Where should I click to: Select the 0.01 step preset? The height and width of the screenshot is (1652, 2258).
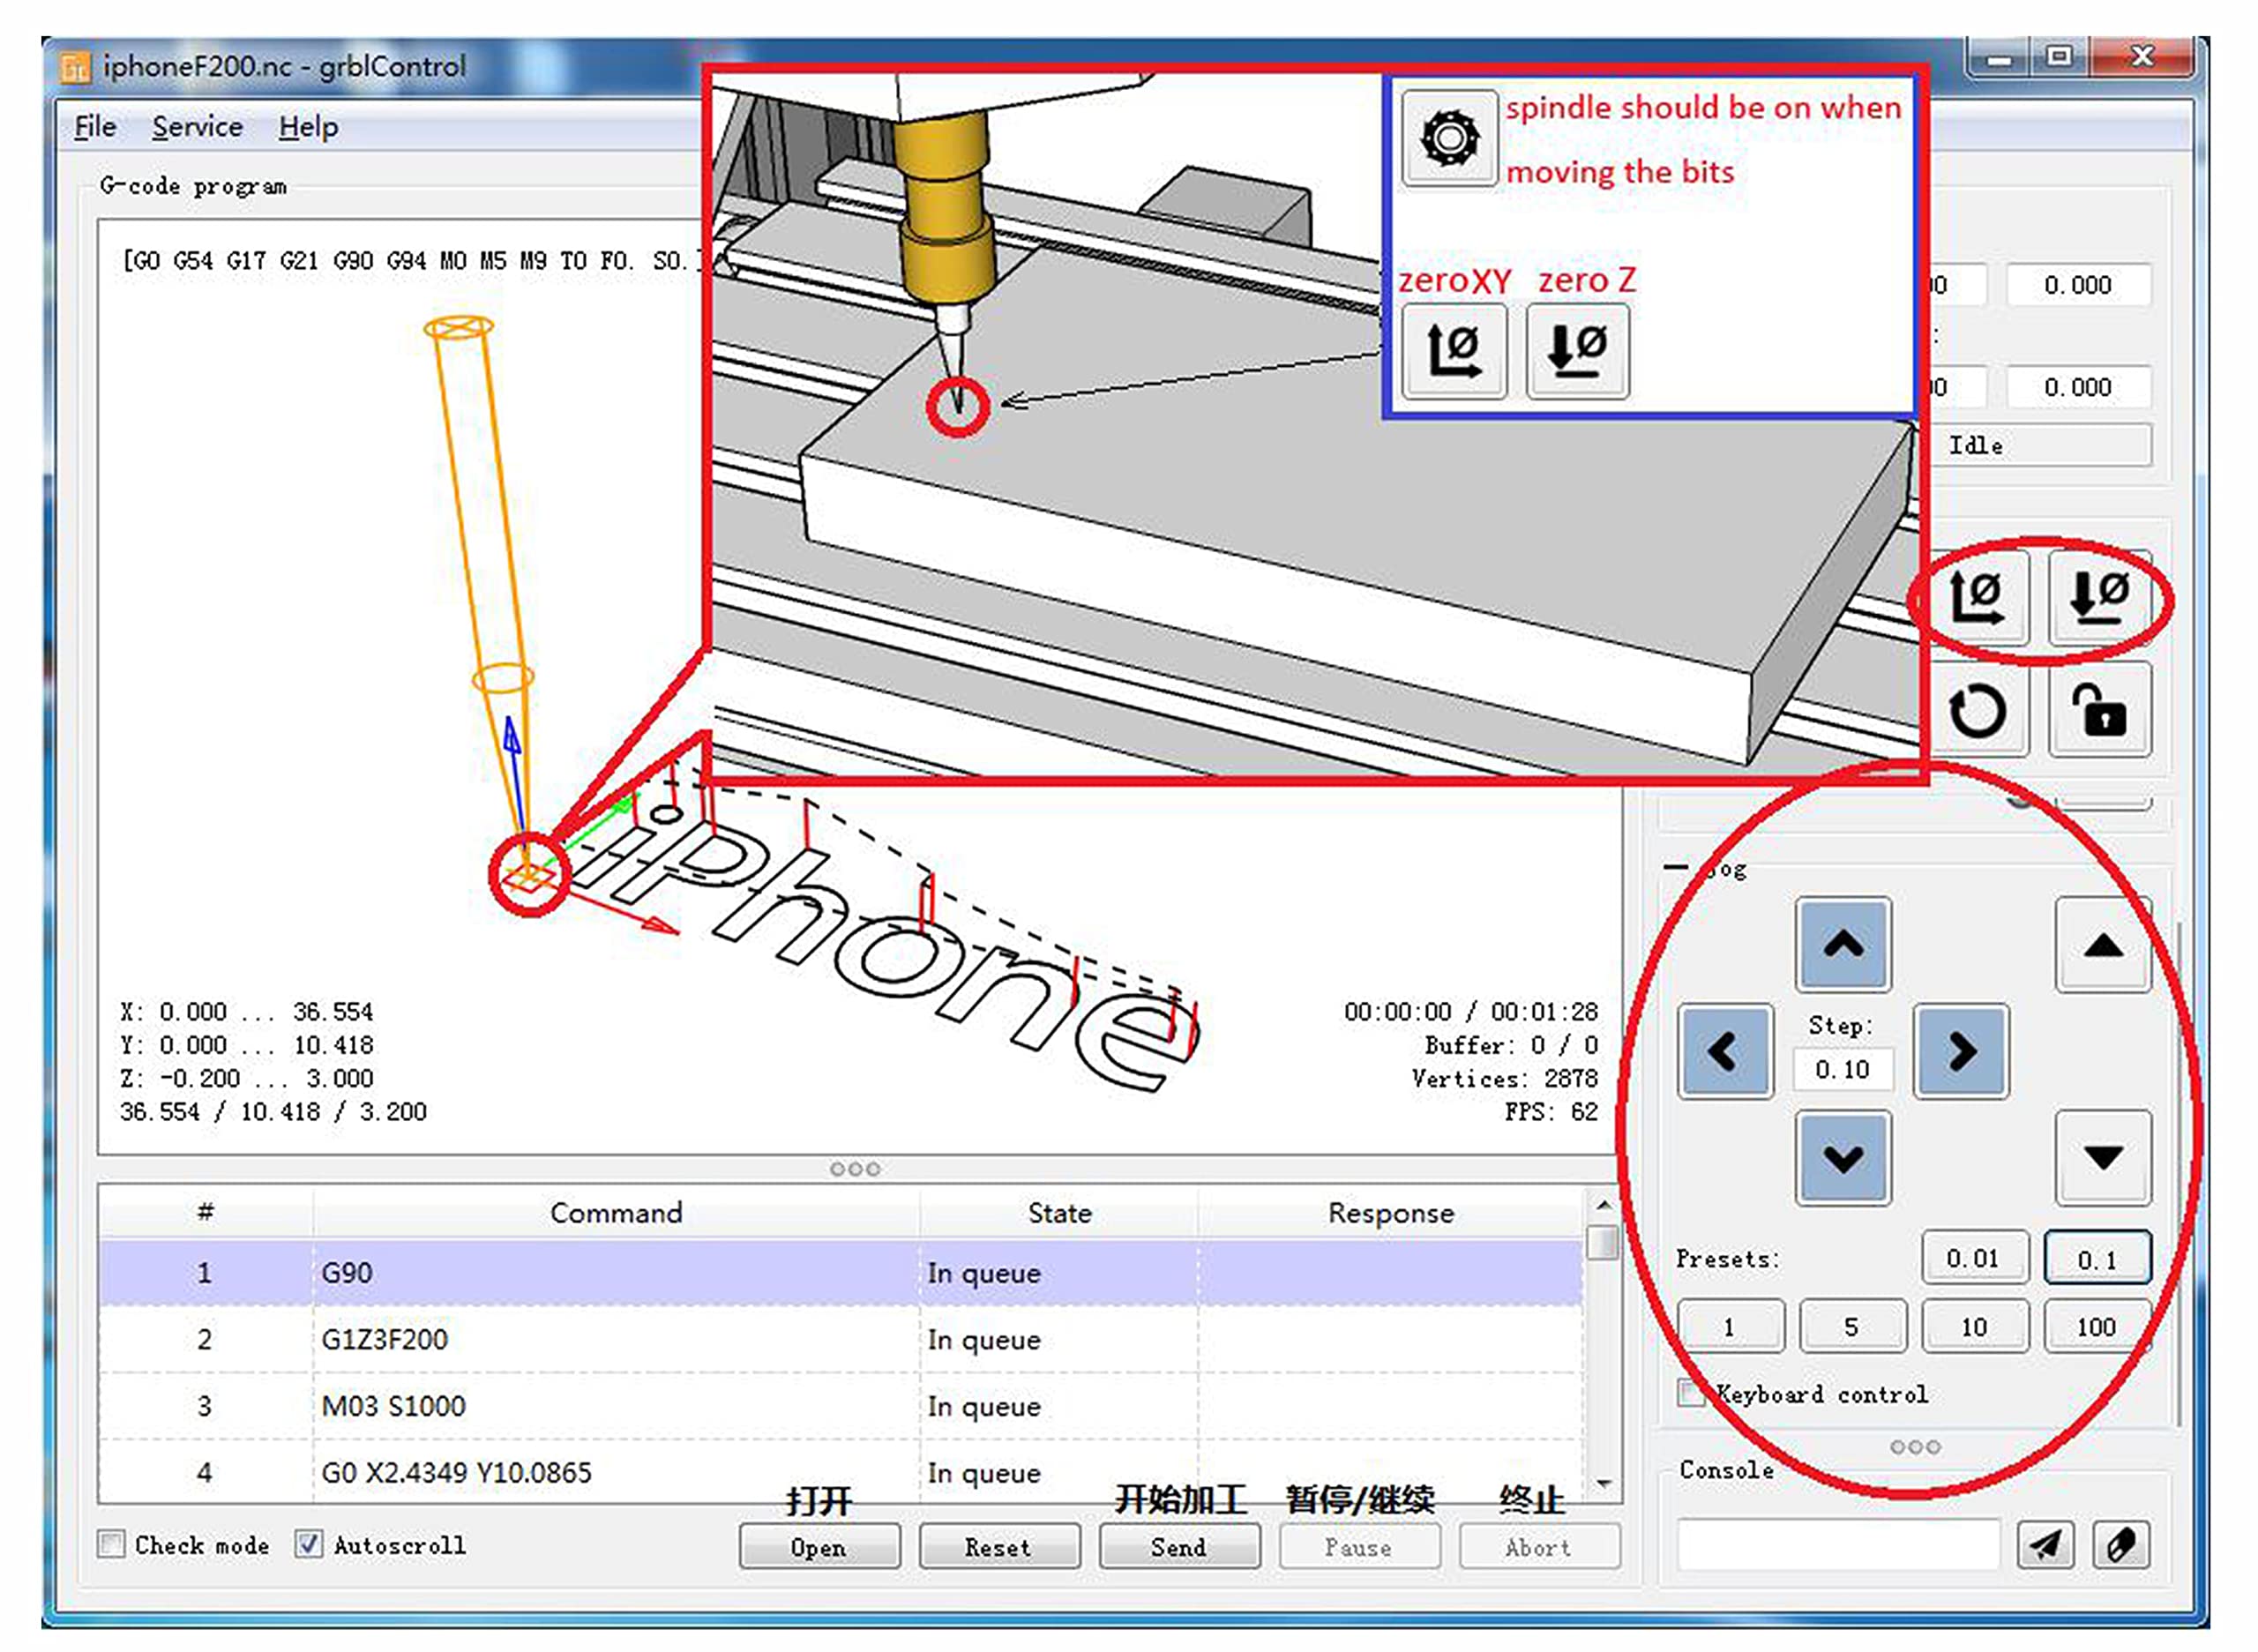coord(1975,1258)
